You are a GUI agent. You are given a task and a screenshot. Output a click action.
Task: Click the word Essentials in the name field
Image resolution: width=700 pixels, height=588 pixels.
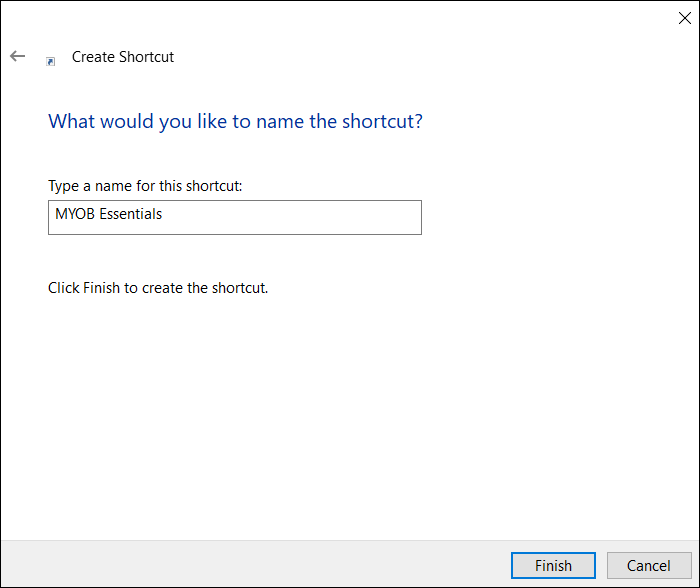point(131,214)
